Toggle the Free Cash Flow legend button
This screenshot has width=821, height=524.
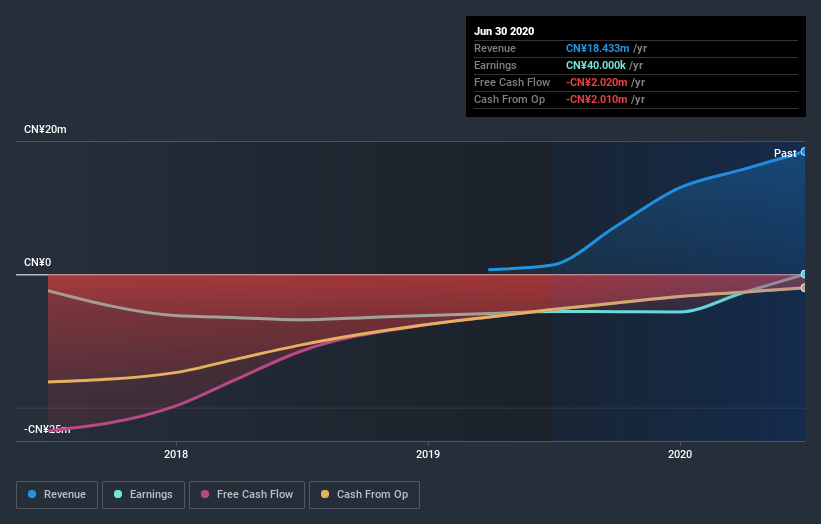(x=247, y=495)
